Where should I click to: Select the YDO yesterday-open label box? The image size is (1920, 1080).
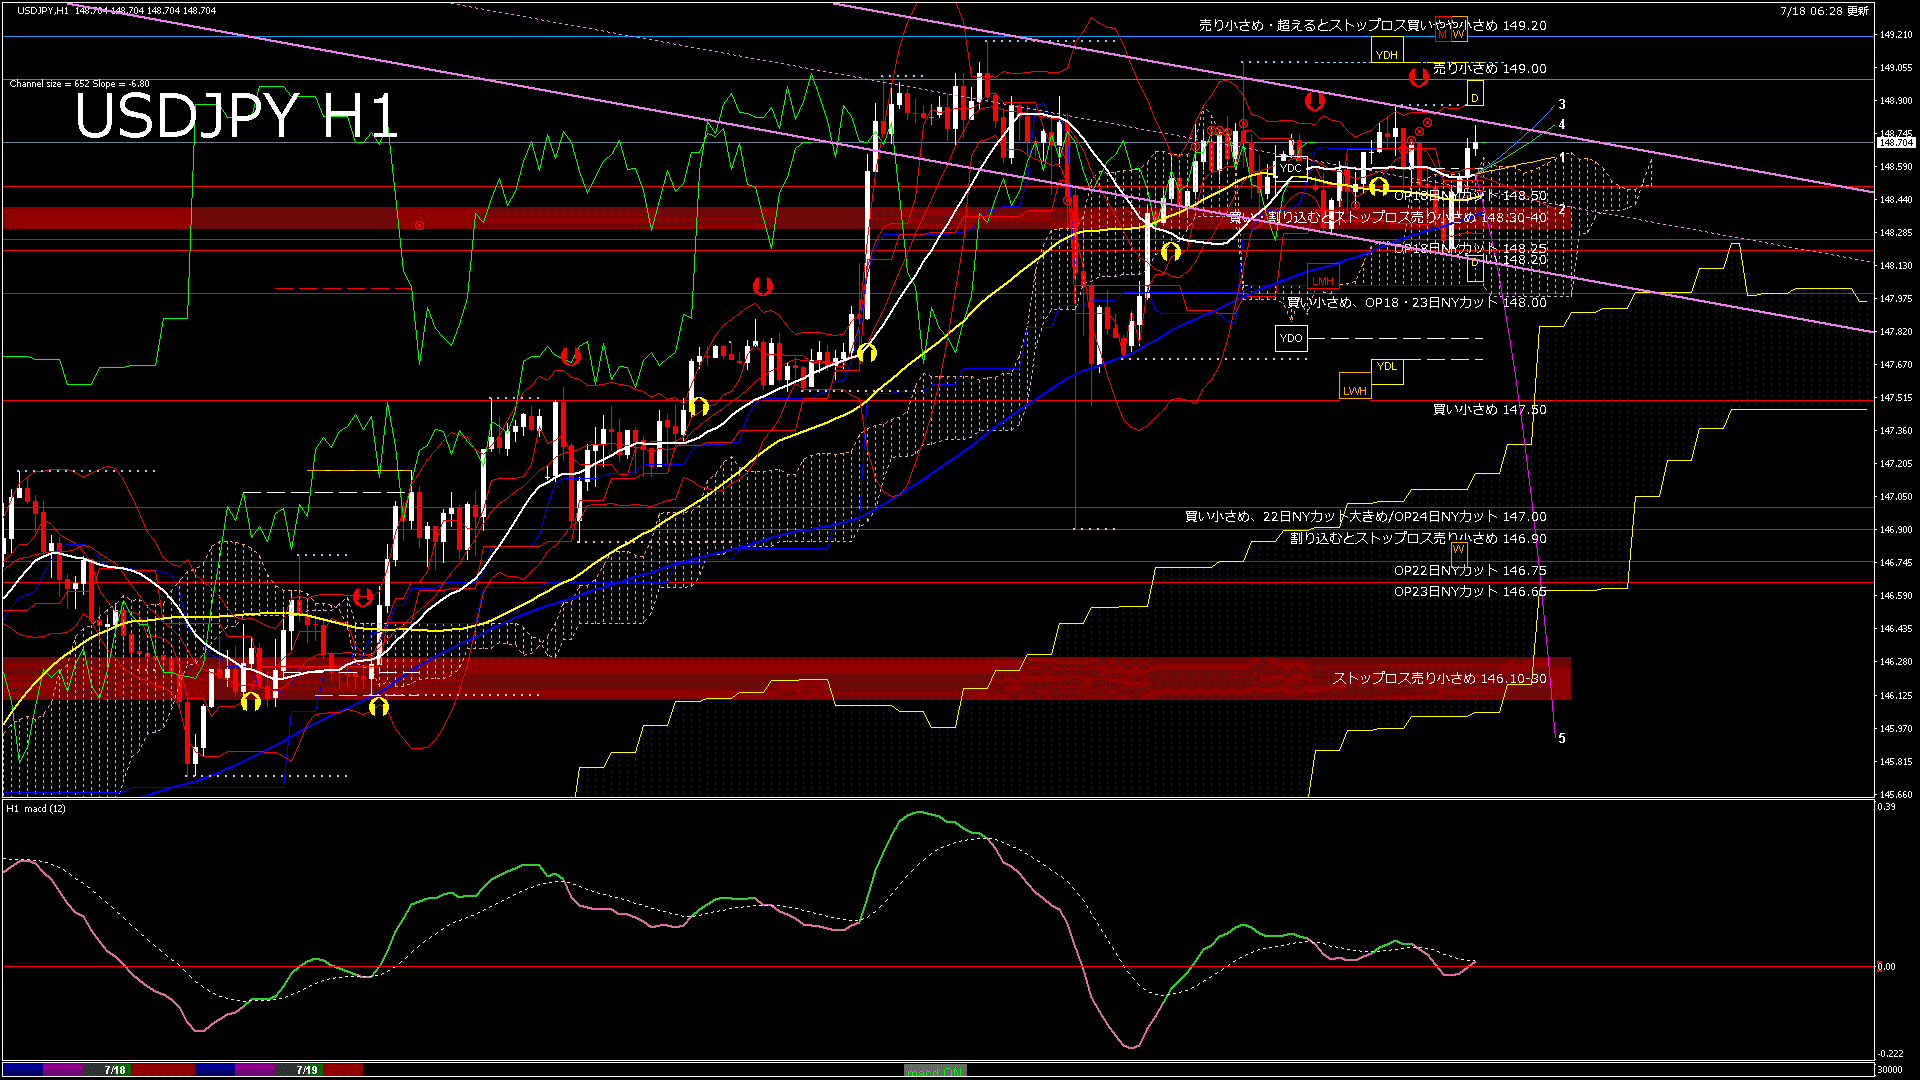click(x=1291, y=338)
